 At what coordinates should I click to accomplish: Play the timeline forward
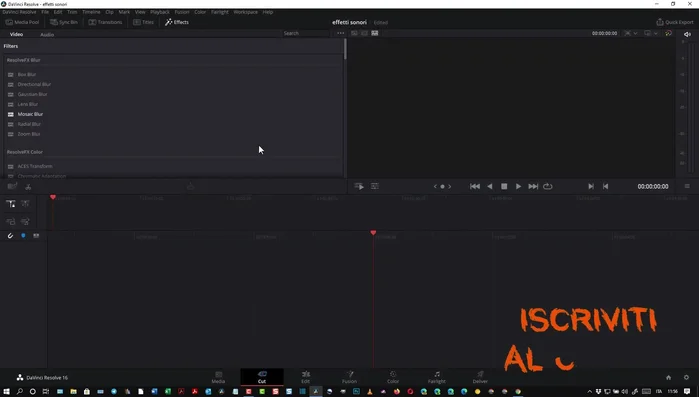coord(518,186)
